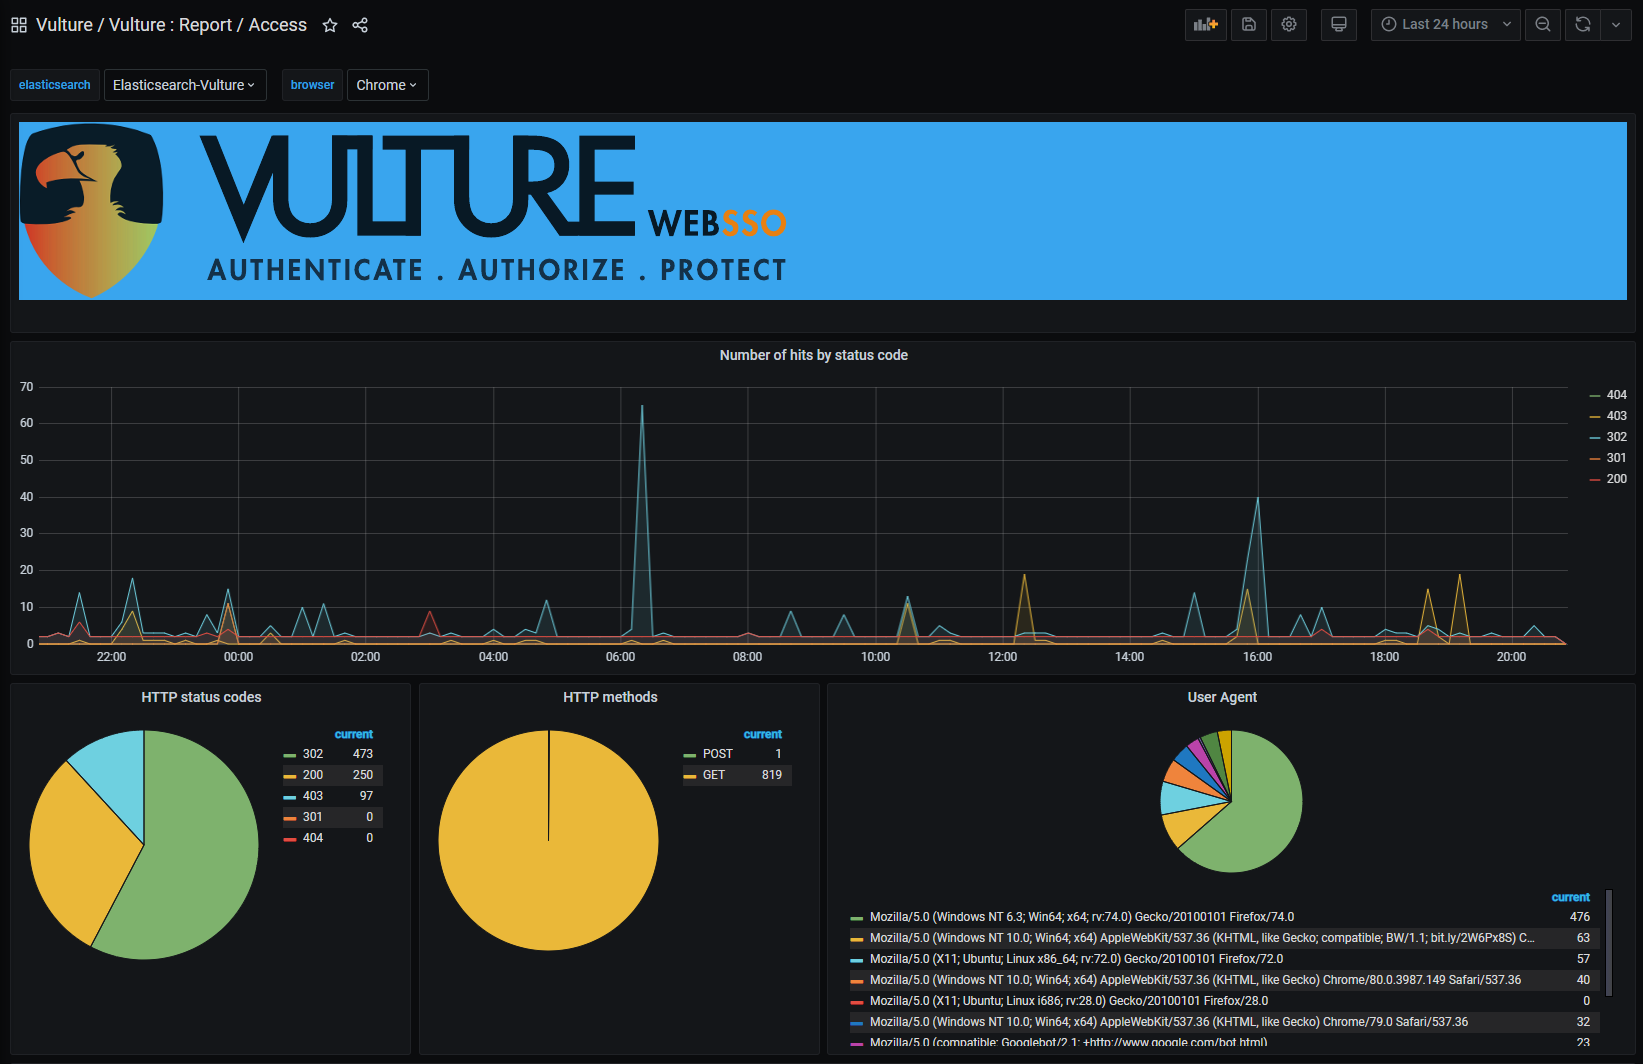Screen dimensions: 1643x1064
Task: Cycle view mode with the monitor icon
Action: [1339, 25]
